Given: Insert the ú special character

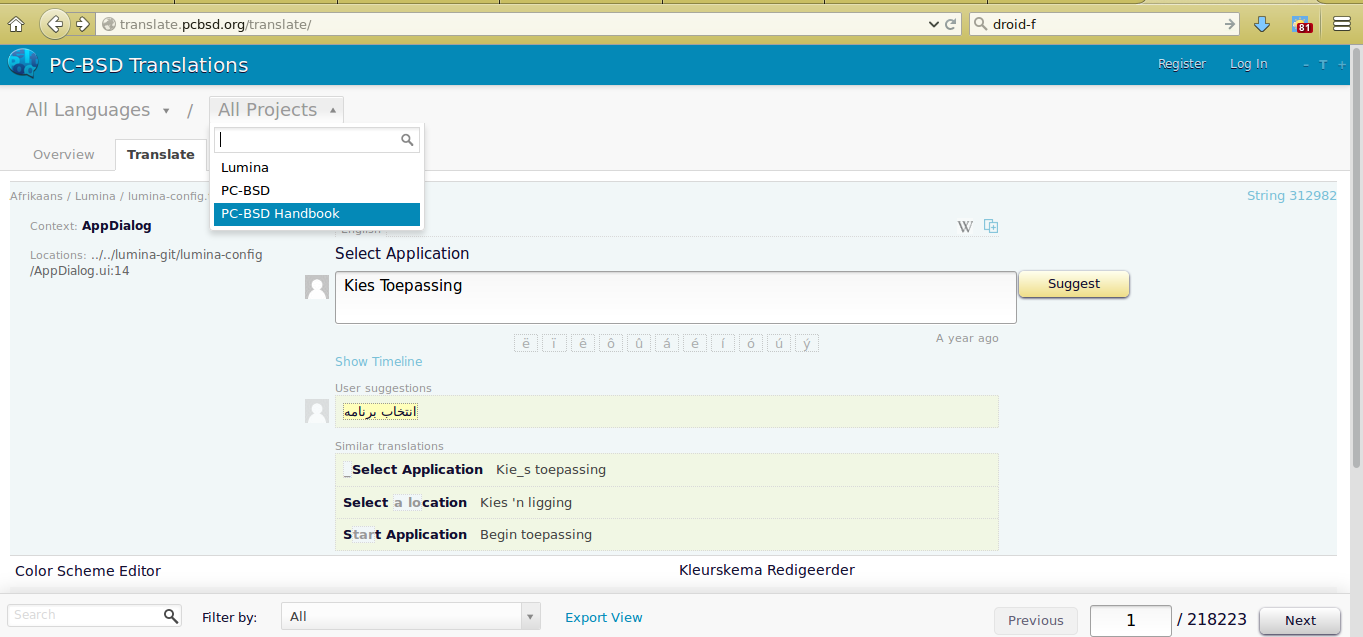Looking at the screenshot, I should 779,344.
